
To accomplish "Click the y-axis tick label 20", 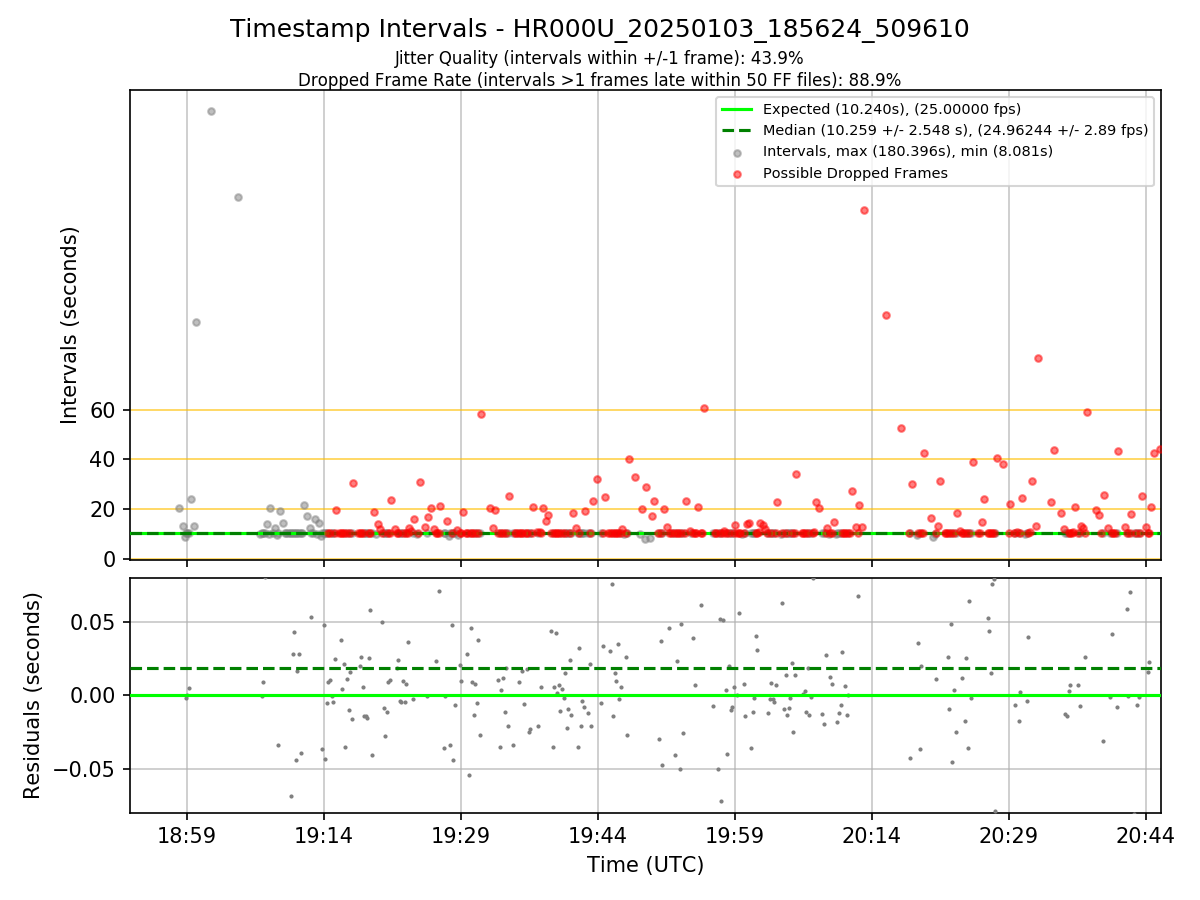I will 104,509.
